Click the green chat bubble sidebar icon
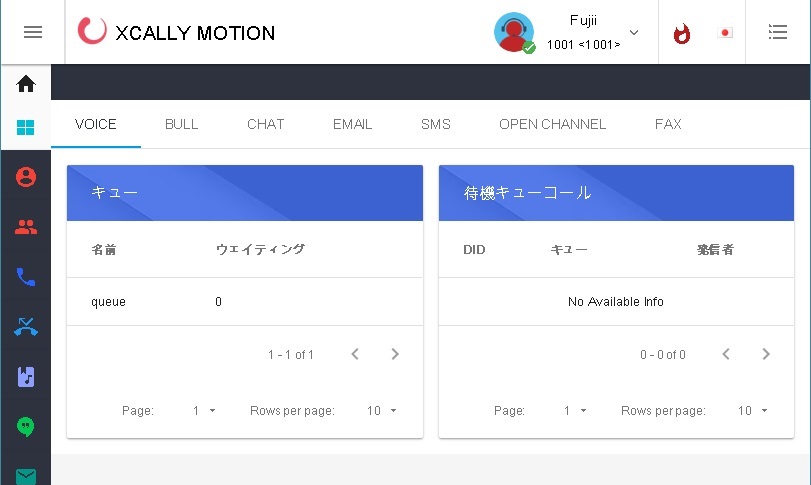 point(26,427)
